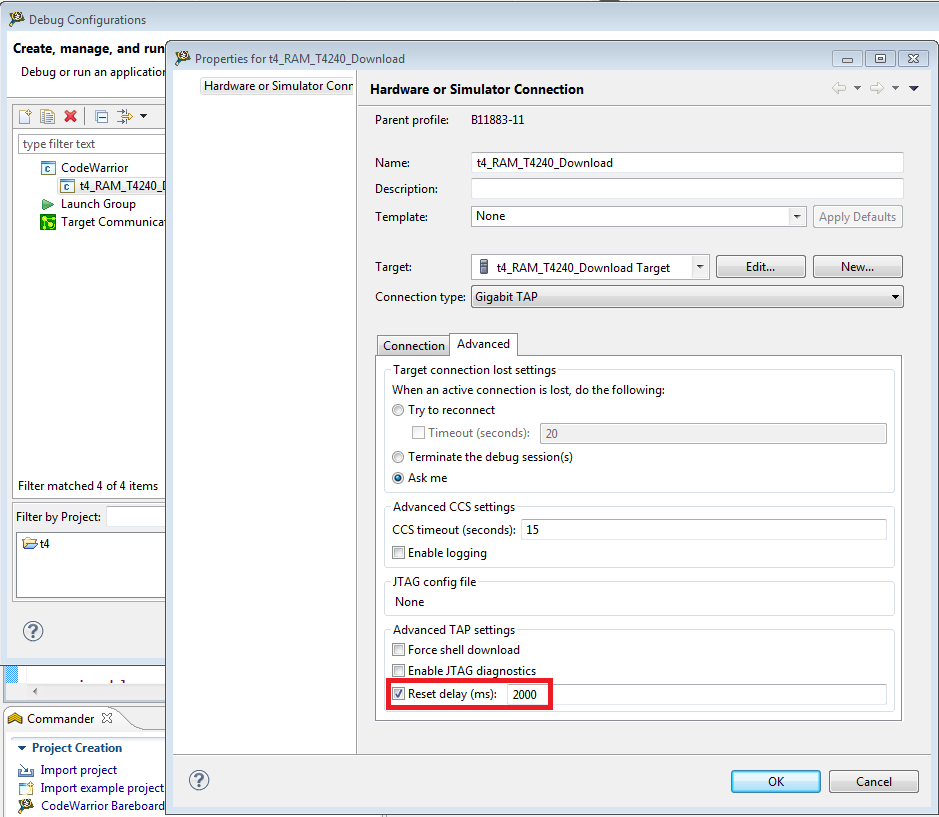Select Hardware or Simulator Connection page entry
This screenshot has height=817, width=939.
[x=278, y=86]
